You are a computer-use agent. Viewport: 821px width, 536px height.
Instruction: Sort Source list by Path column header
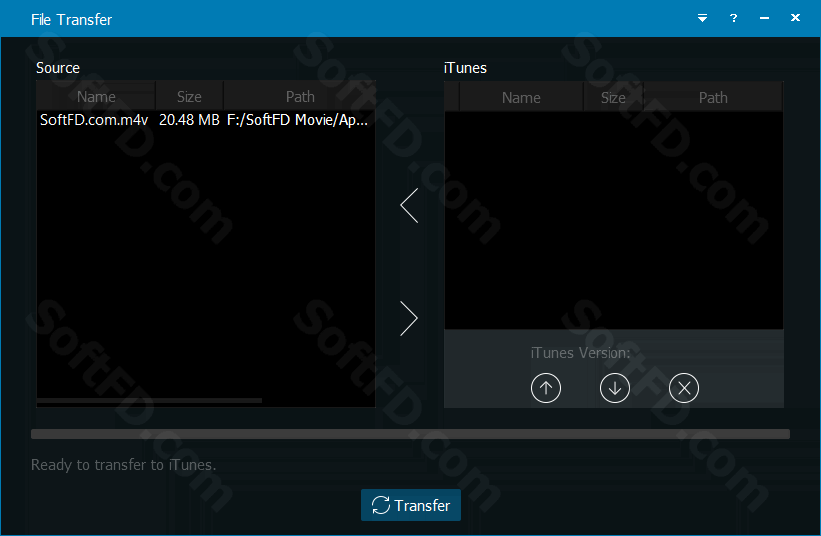click(300, 96)
